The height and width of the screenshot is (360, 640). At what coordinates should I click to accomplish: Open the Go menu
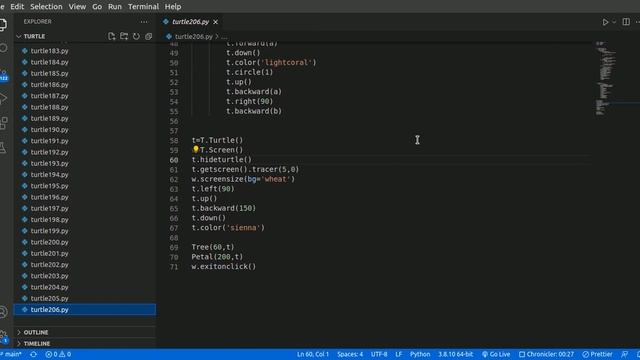97,7
